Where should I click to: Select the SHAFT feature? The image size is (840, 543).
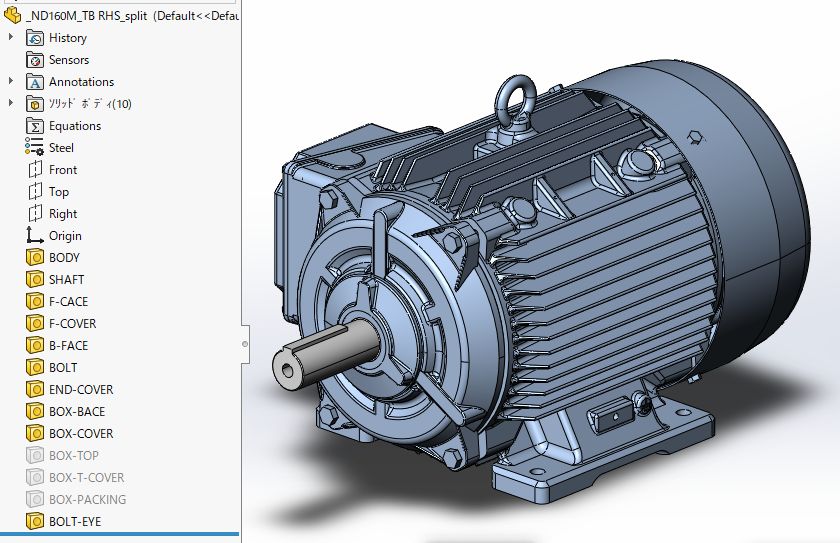[66, 280]
